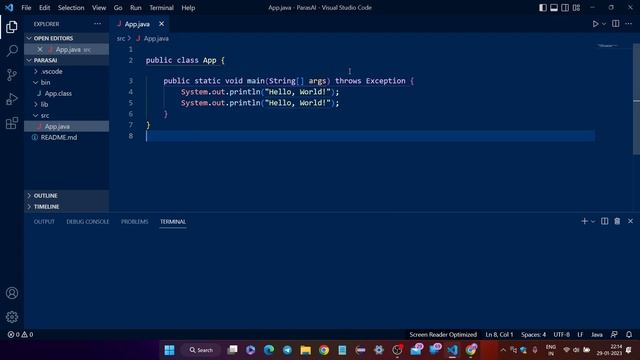The image size is (640, 360).
Task: Open the Selection menu
Action: [71, 8]
